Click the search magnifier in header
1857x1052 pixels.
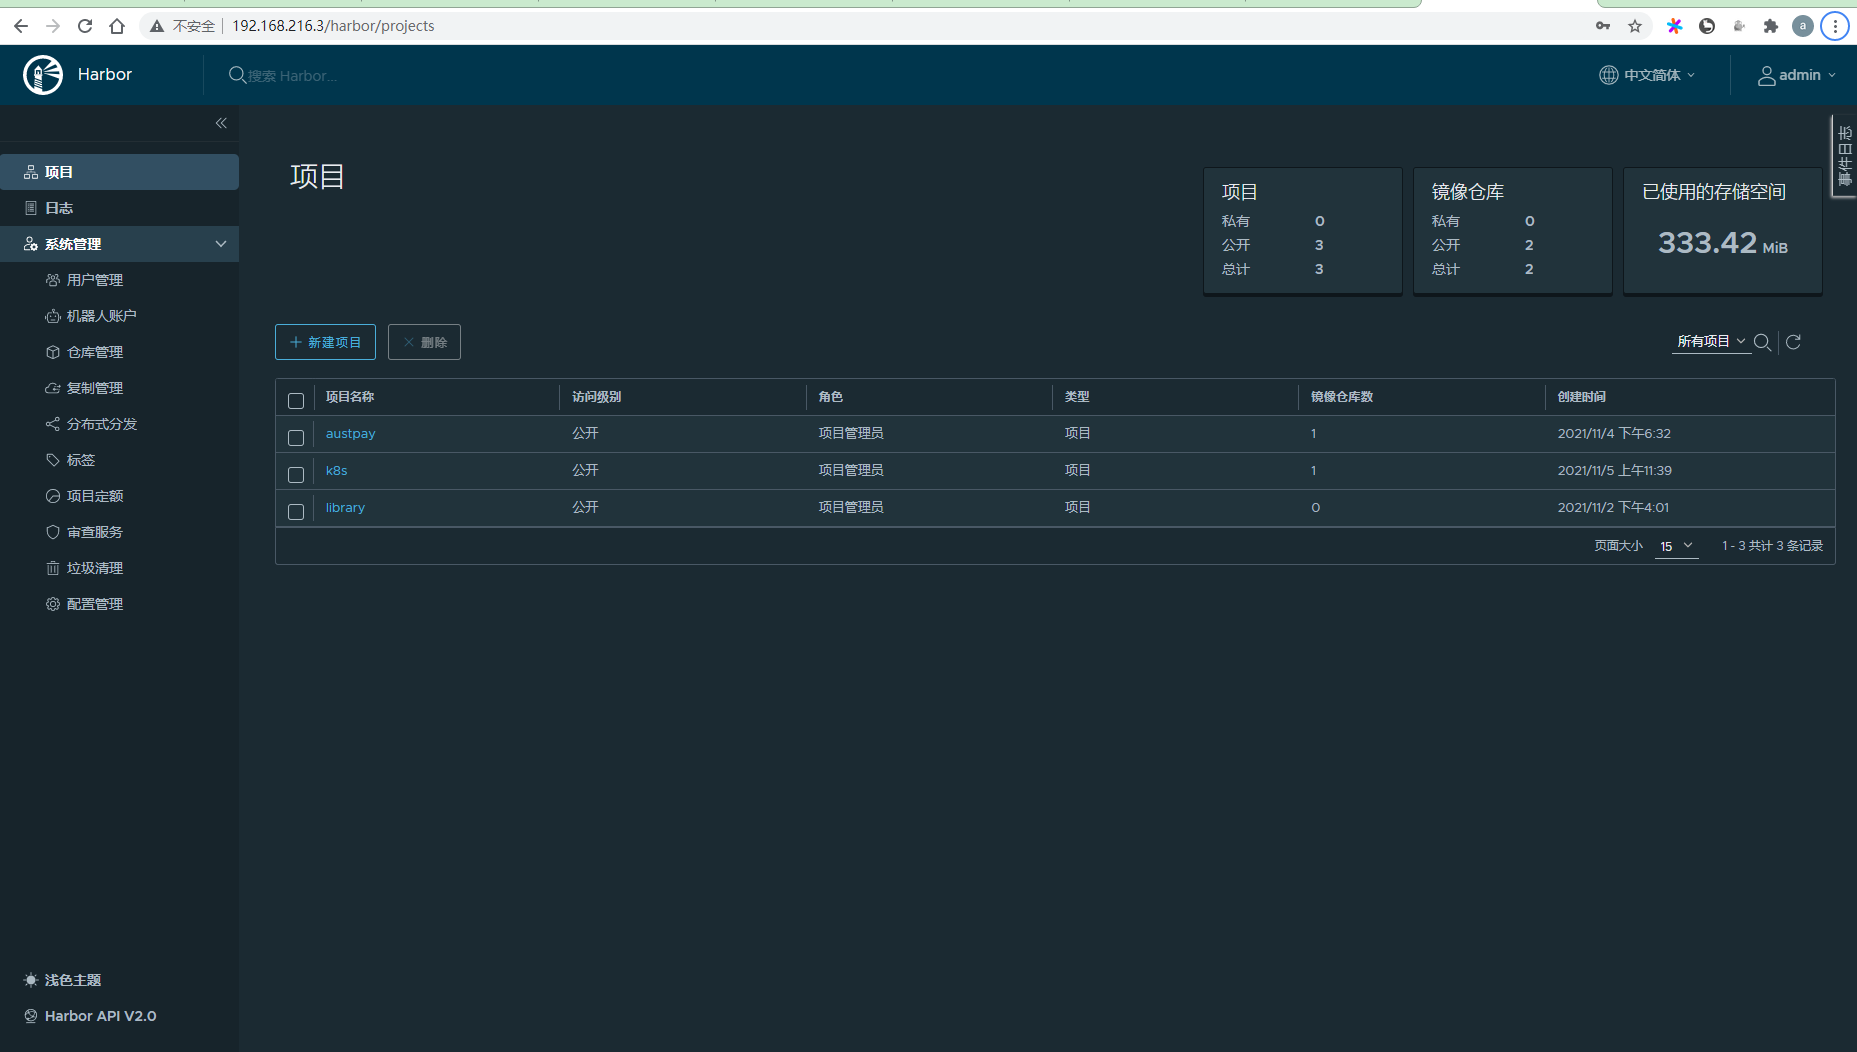click(237, 75)
